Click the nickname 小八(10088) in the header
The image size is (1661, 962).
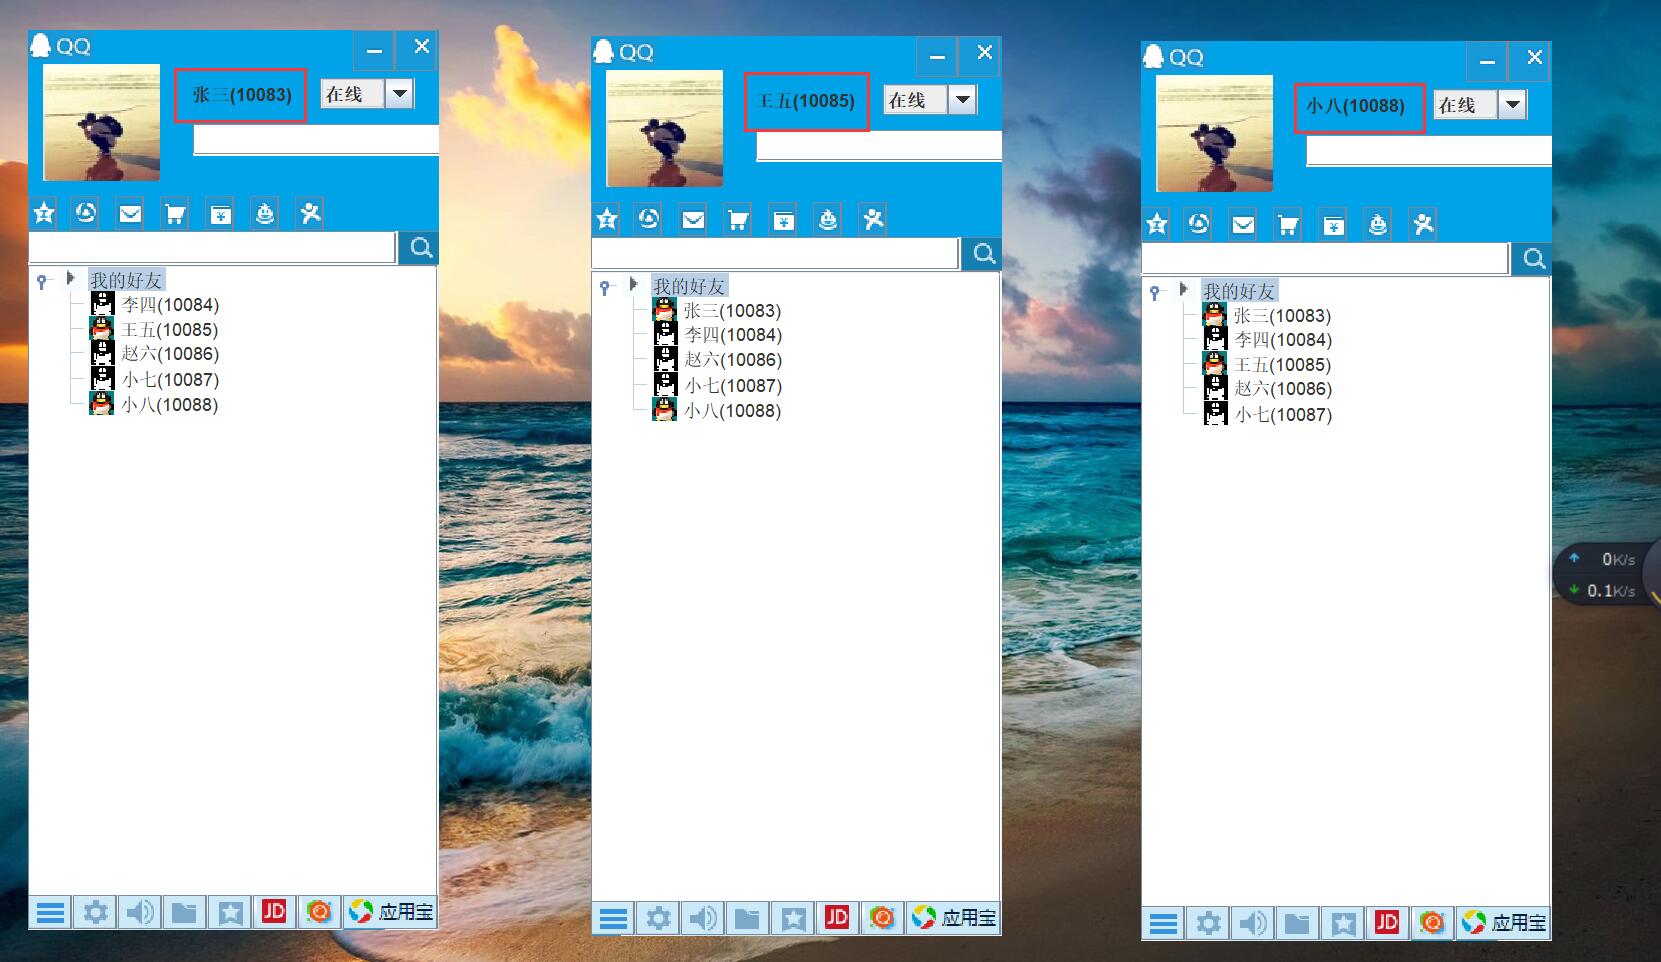pos(1356,106)
